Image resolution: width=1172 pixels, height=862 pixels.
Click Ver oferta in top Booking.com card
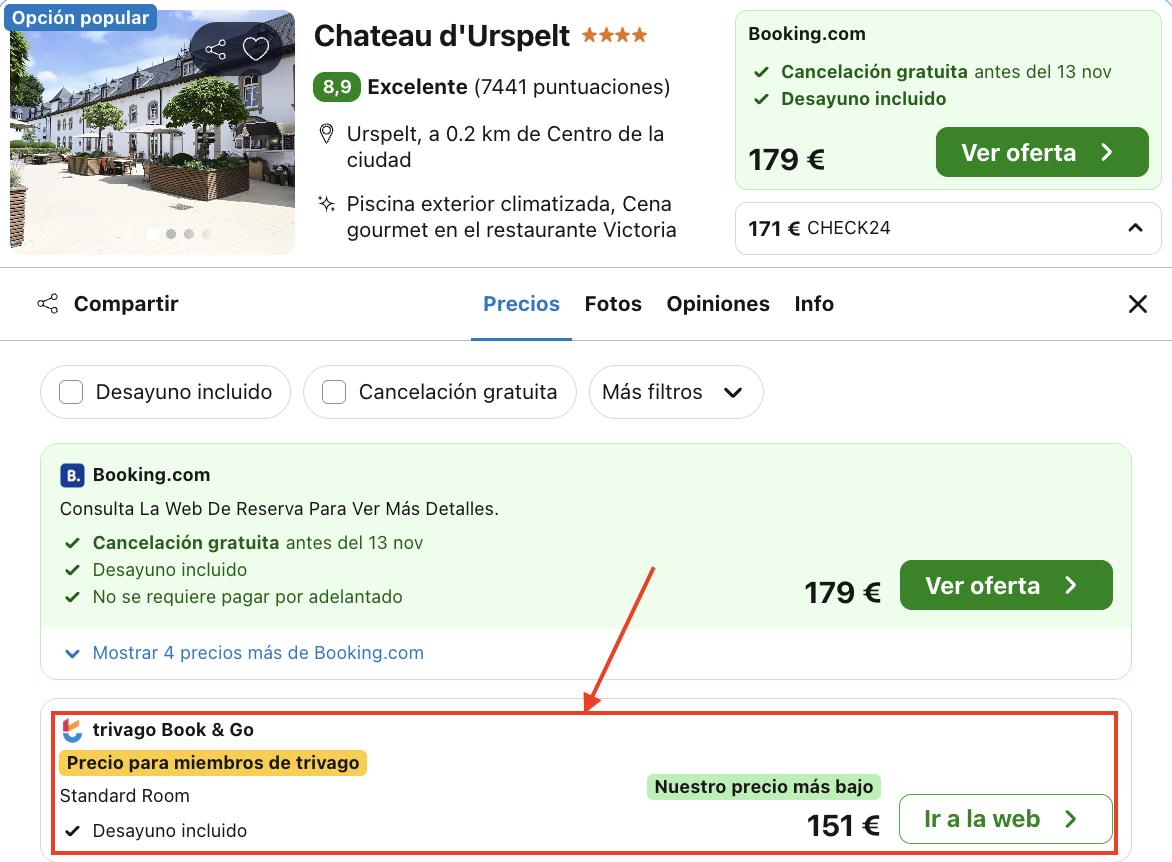[x=1042, y=153]
